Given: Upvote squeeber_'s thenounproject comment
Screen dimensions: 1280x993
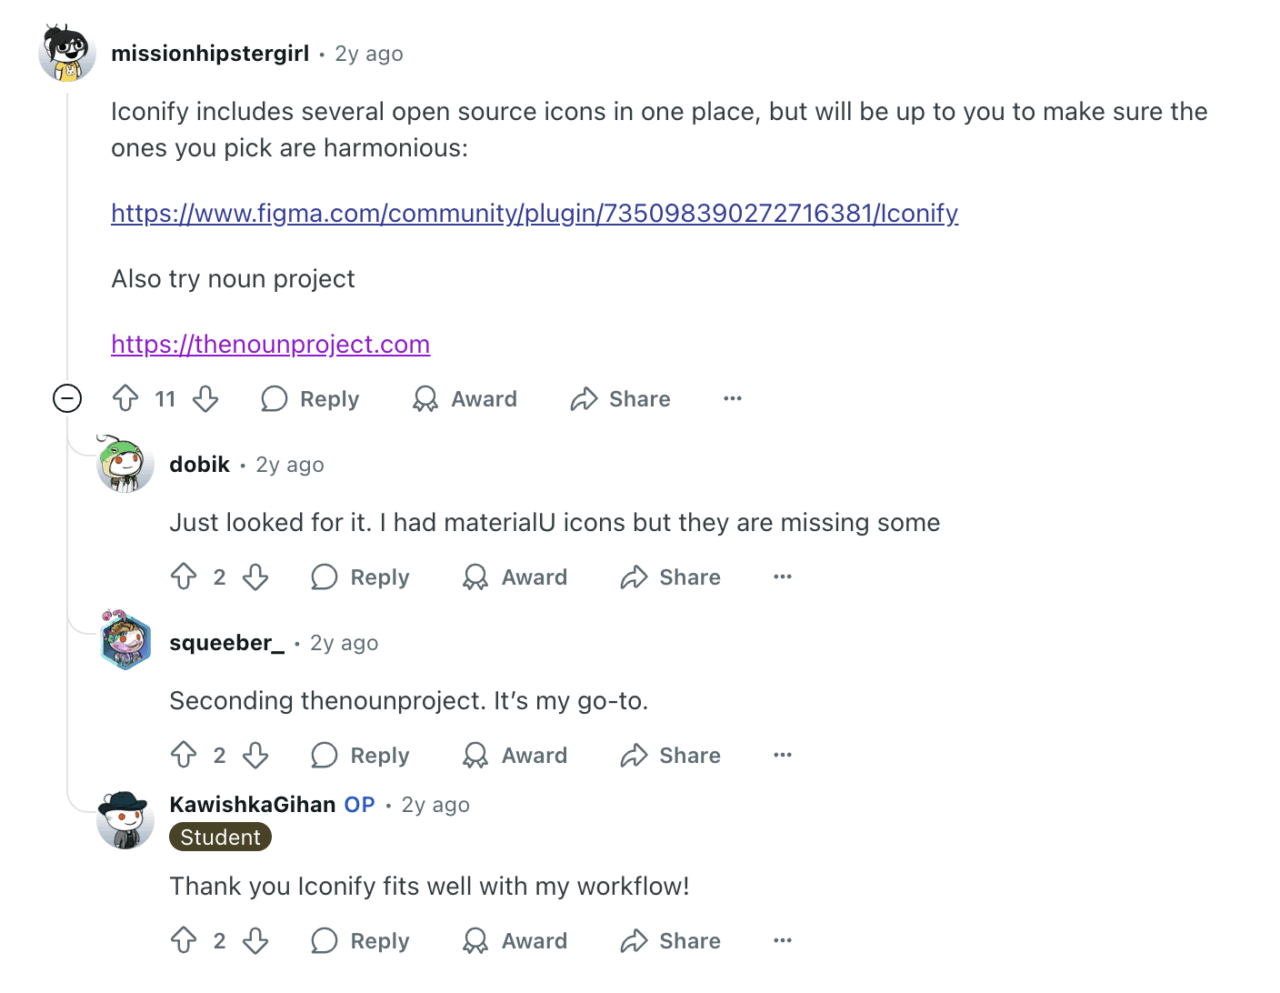Looking at the screenshot, I should click(x=184, y=755).
